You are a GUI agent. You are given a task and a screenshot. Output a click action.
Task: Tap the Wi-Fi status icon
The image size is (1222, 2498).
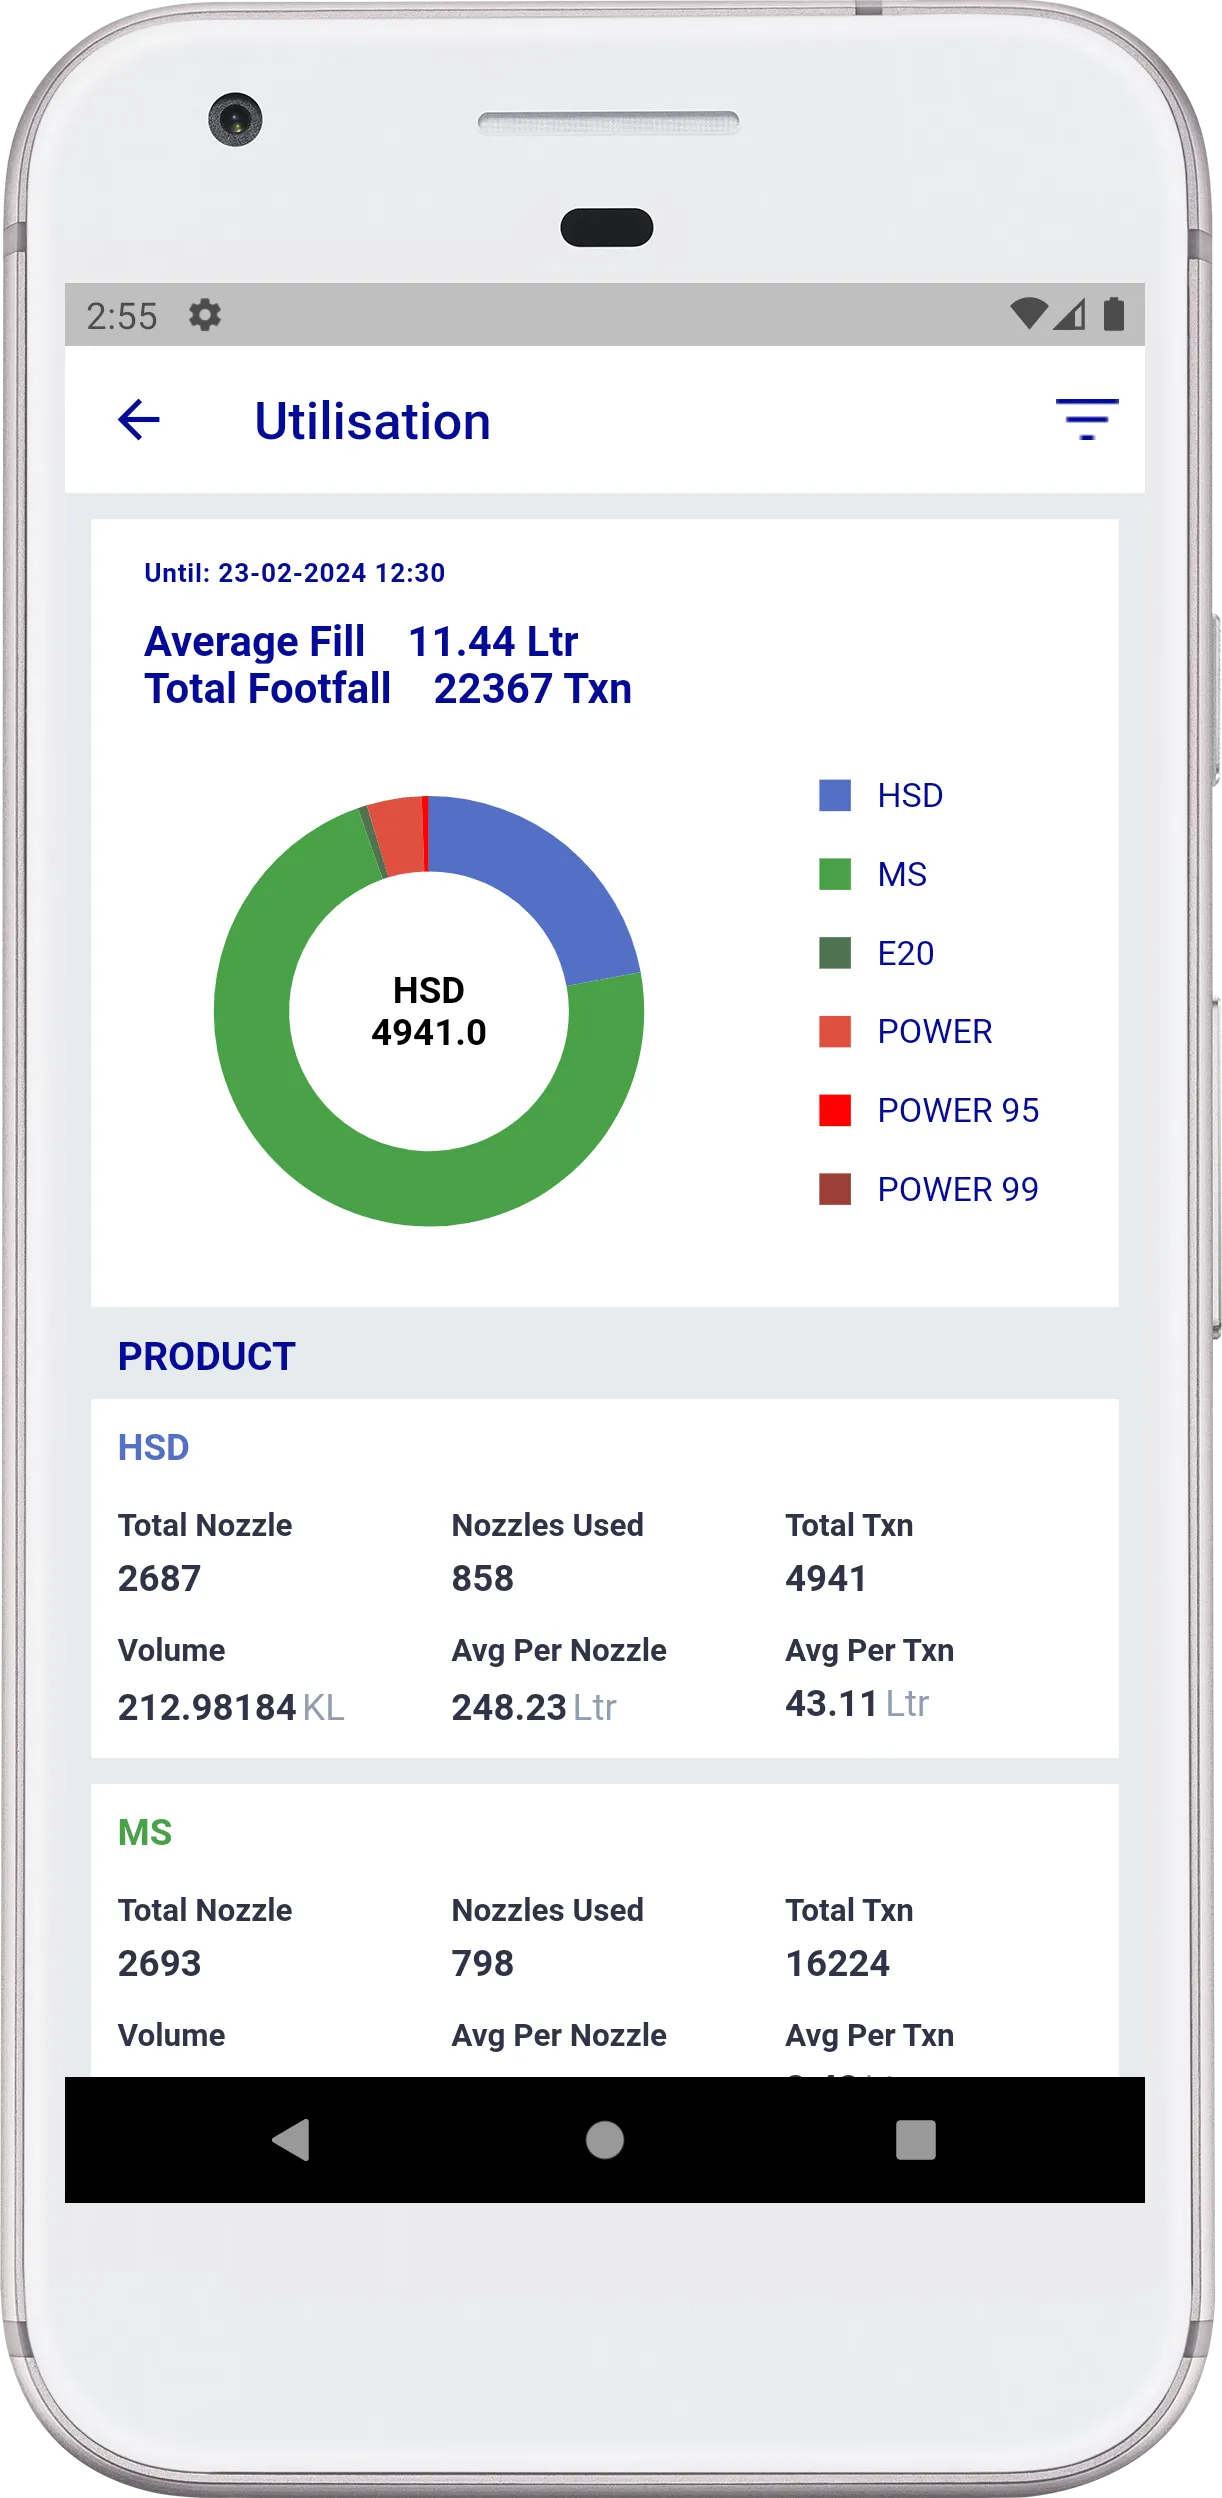coord(1028,314)
